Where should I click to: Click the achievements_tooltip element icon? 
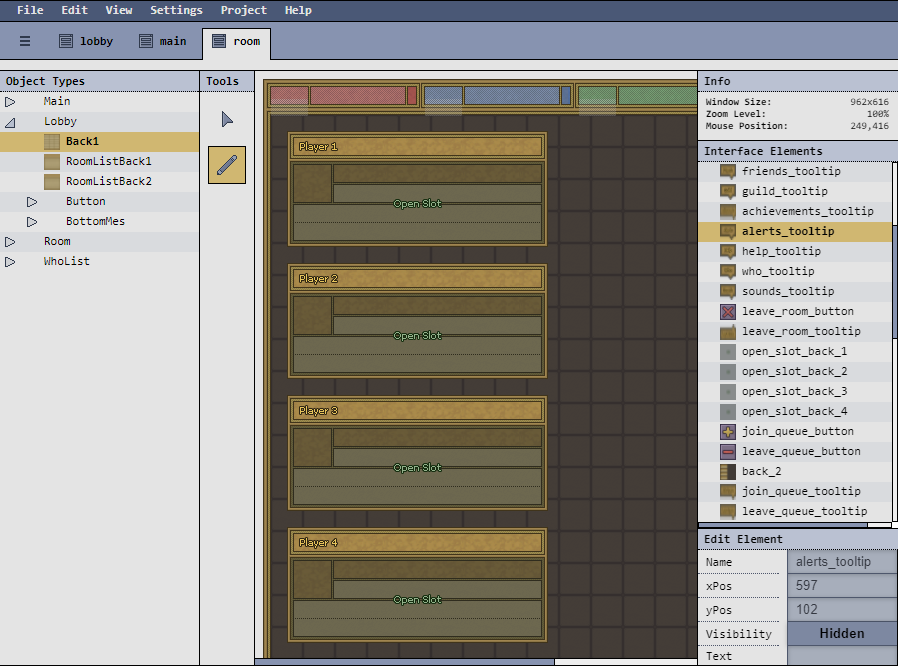[728, 211]
